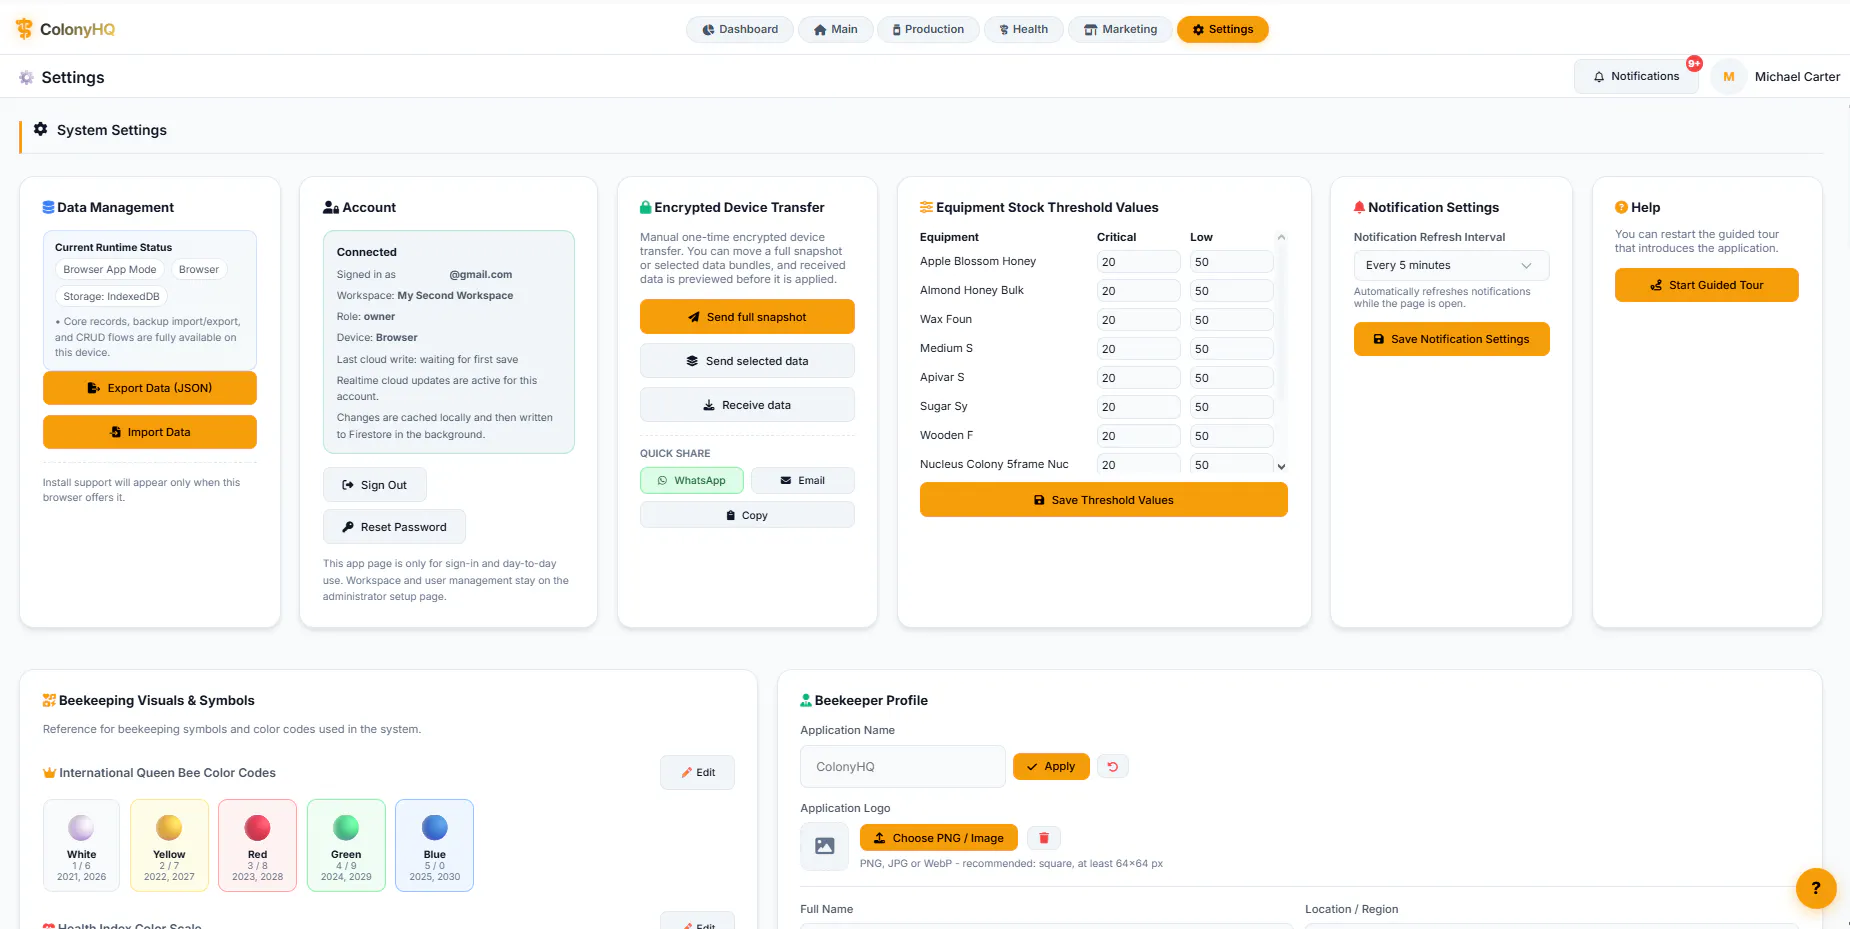The height and width of the screenshot is (929, 1850).
Task: Open the Notification Refresh Interval dropdown
Action: (1451, 265)
